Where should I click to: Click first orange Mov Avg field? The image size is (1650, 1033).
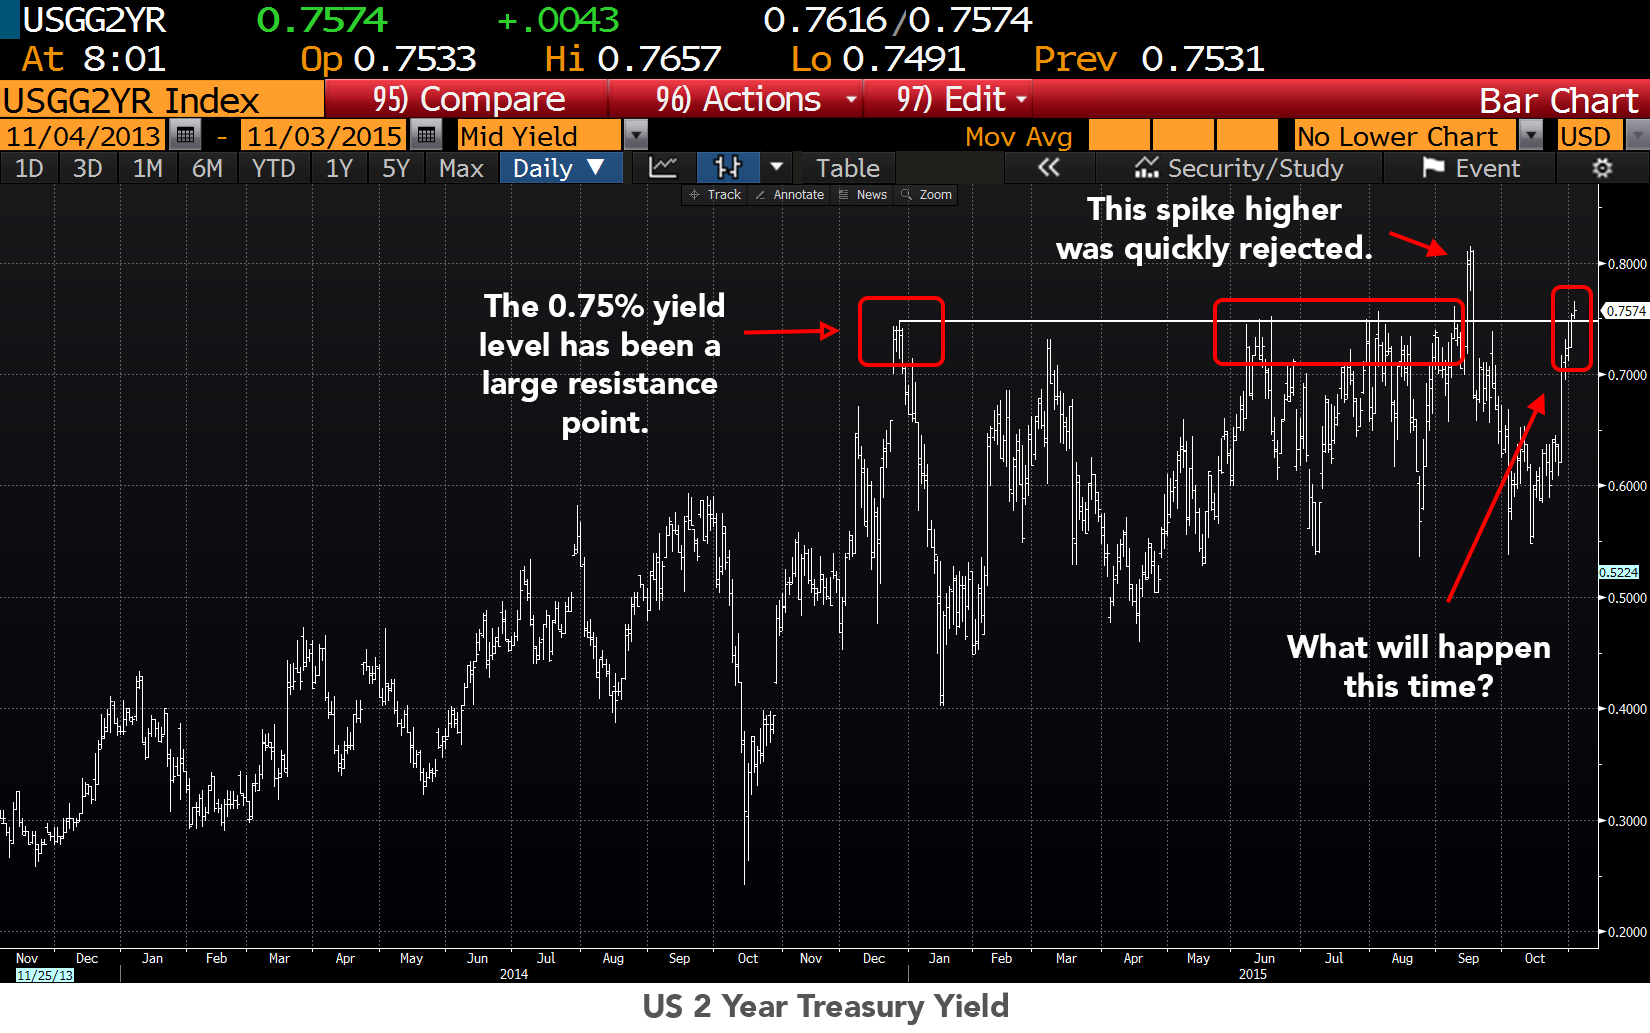pyautogui.click(x=1118, y=135)
